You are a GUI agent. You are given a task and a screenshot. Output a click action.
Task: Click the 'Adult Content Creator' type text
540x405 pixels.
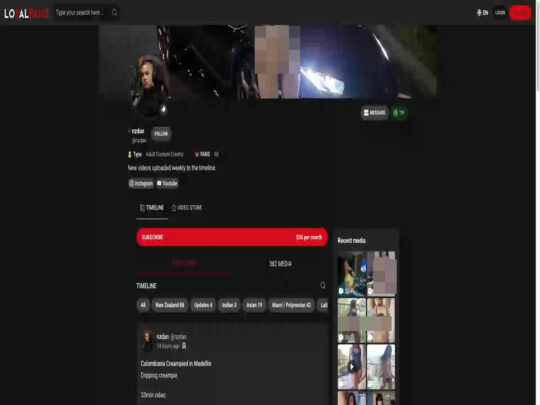tap(165, 154)
